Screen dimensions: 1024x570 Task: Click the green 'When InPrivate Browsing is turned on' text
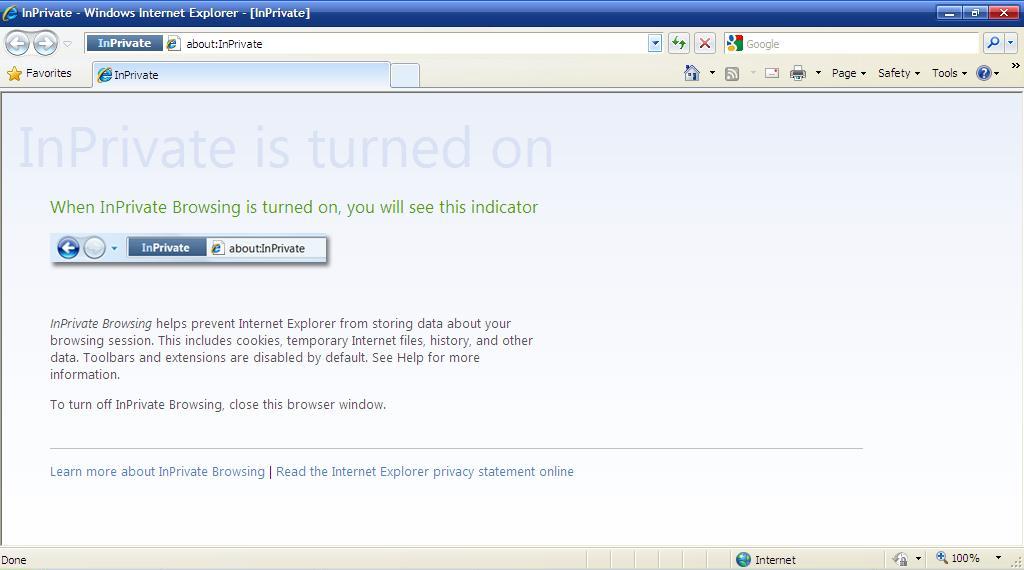click(294, 207)
